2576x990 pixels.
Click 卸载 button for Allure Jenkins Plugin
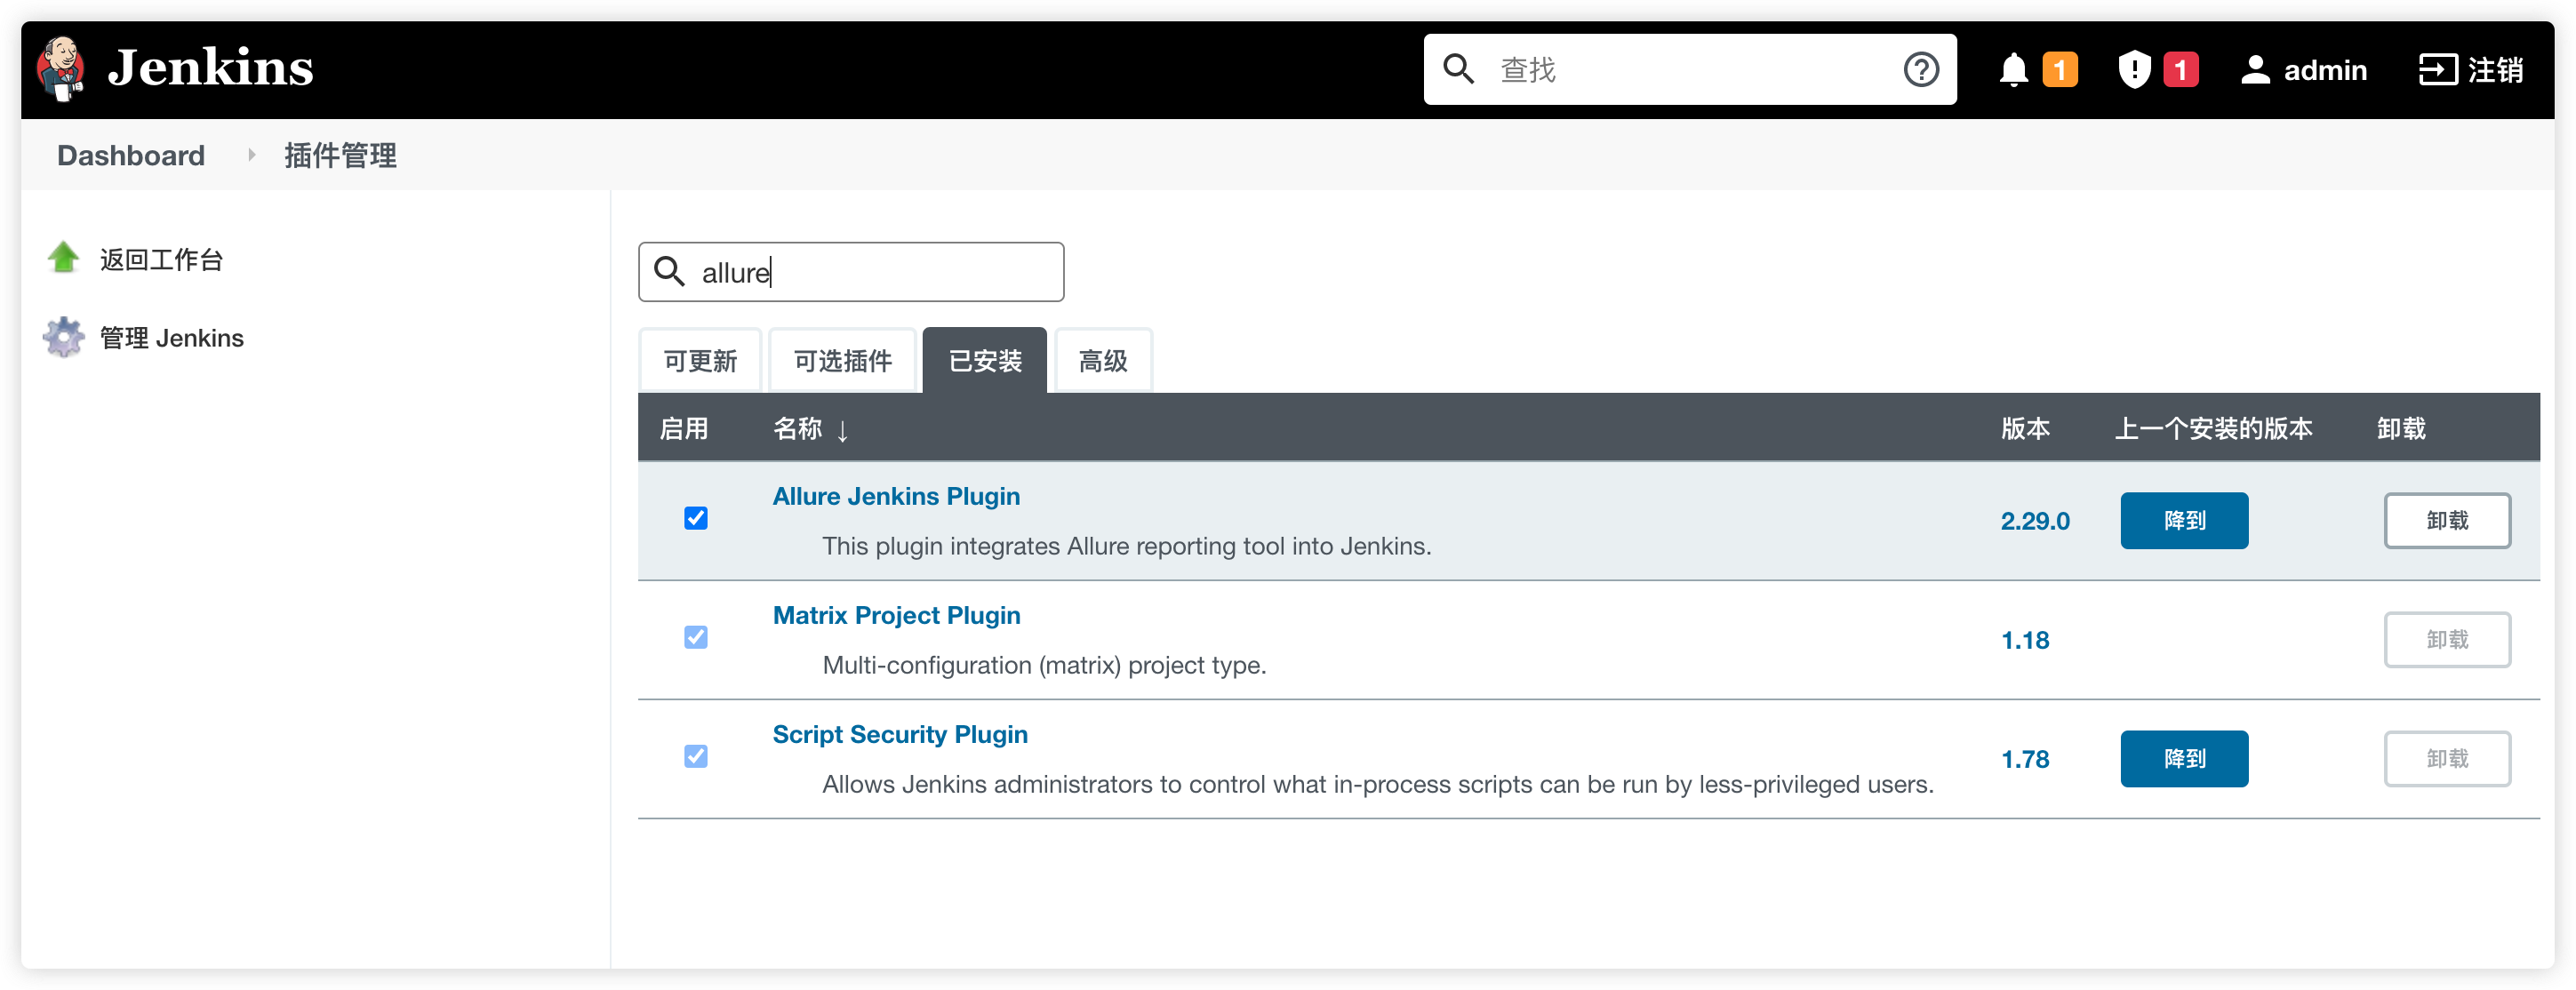tap(2446, 521)
